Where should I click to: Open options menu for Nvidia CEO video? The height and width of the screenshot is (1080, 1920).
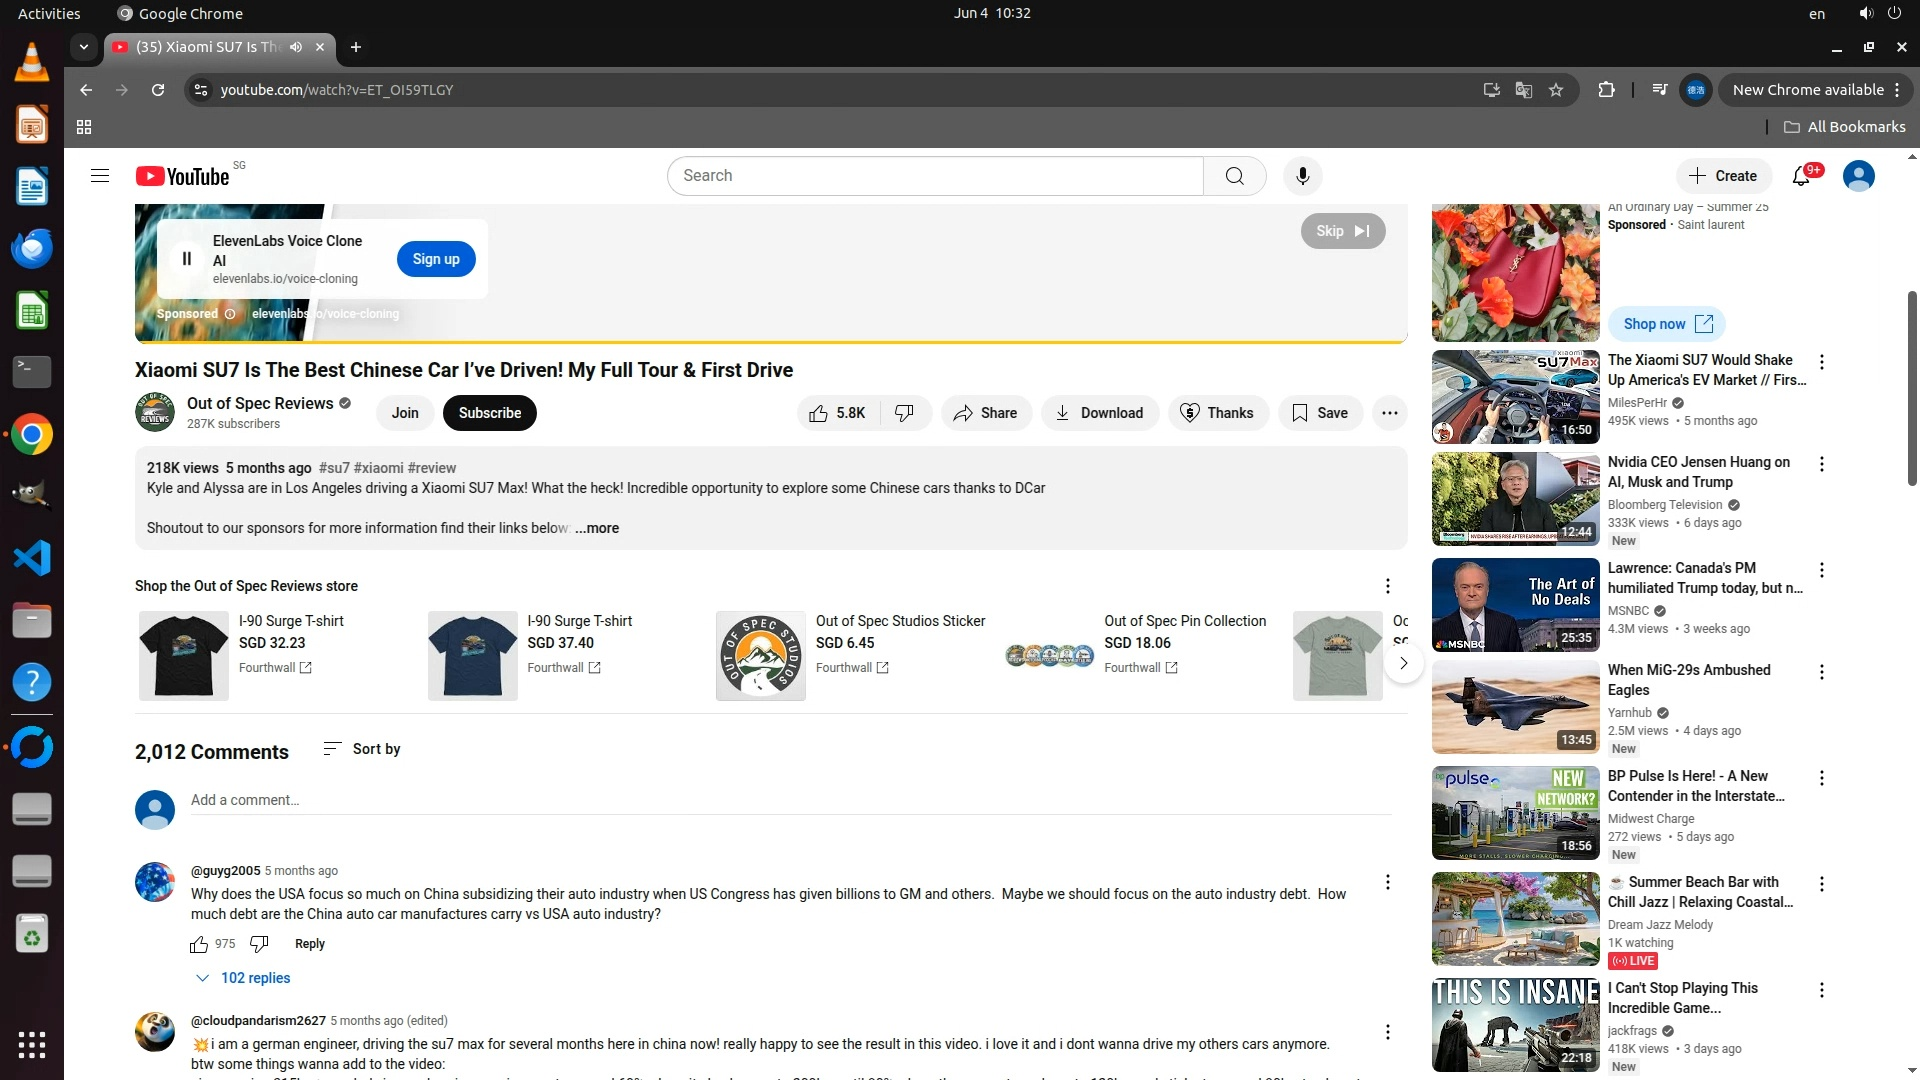[x=1821, y=464]
